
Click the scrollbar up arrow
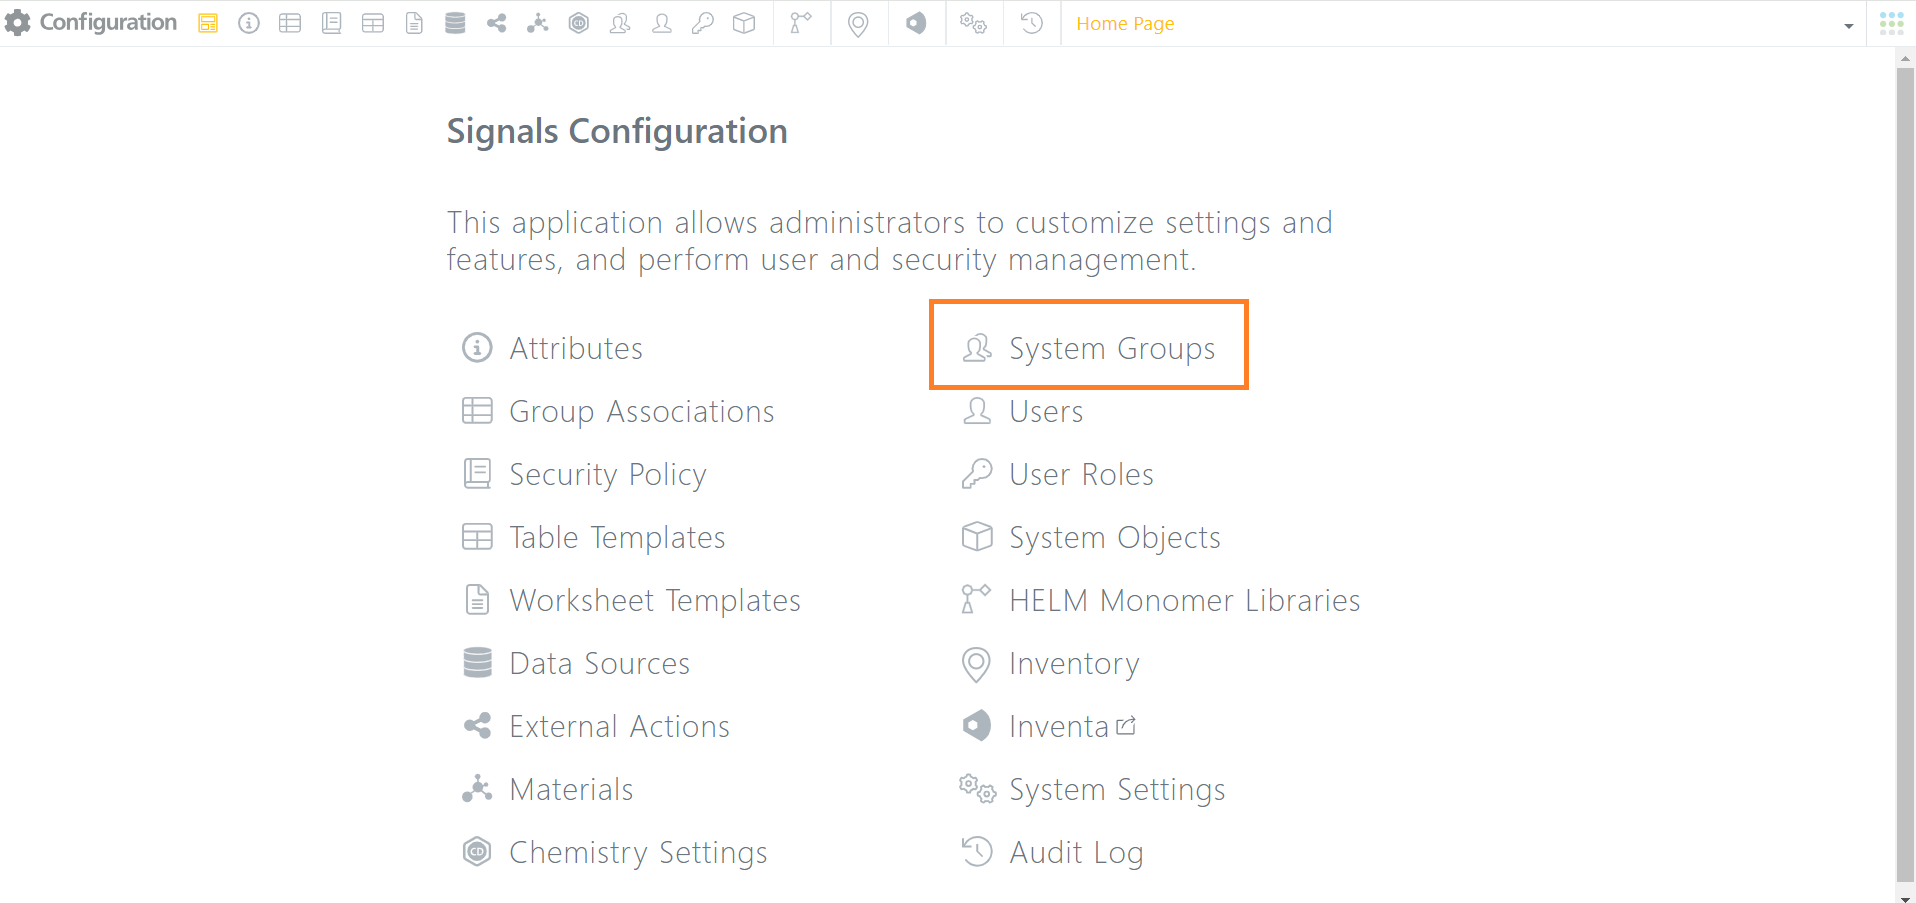coord(1905,58)
